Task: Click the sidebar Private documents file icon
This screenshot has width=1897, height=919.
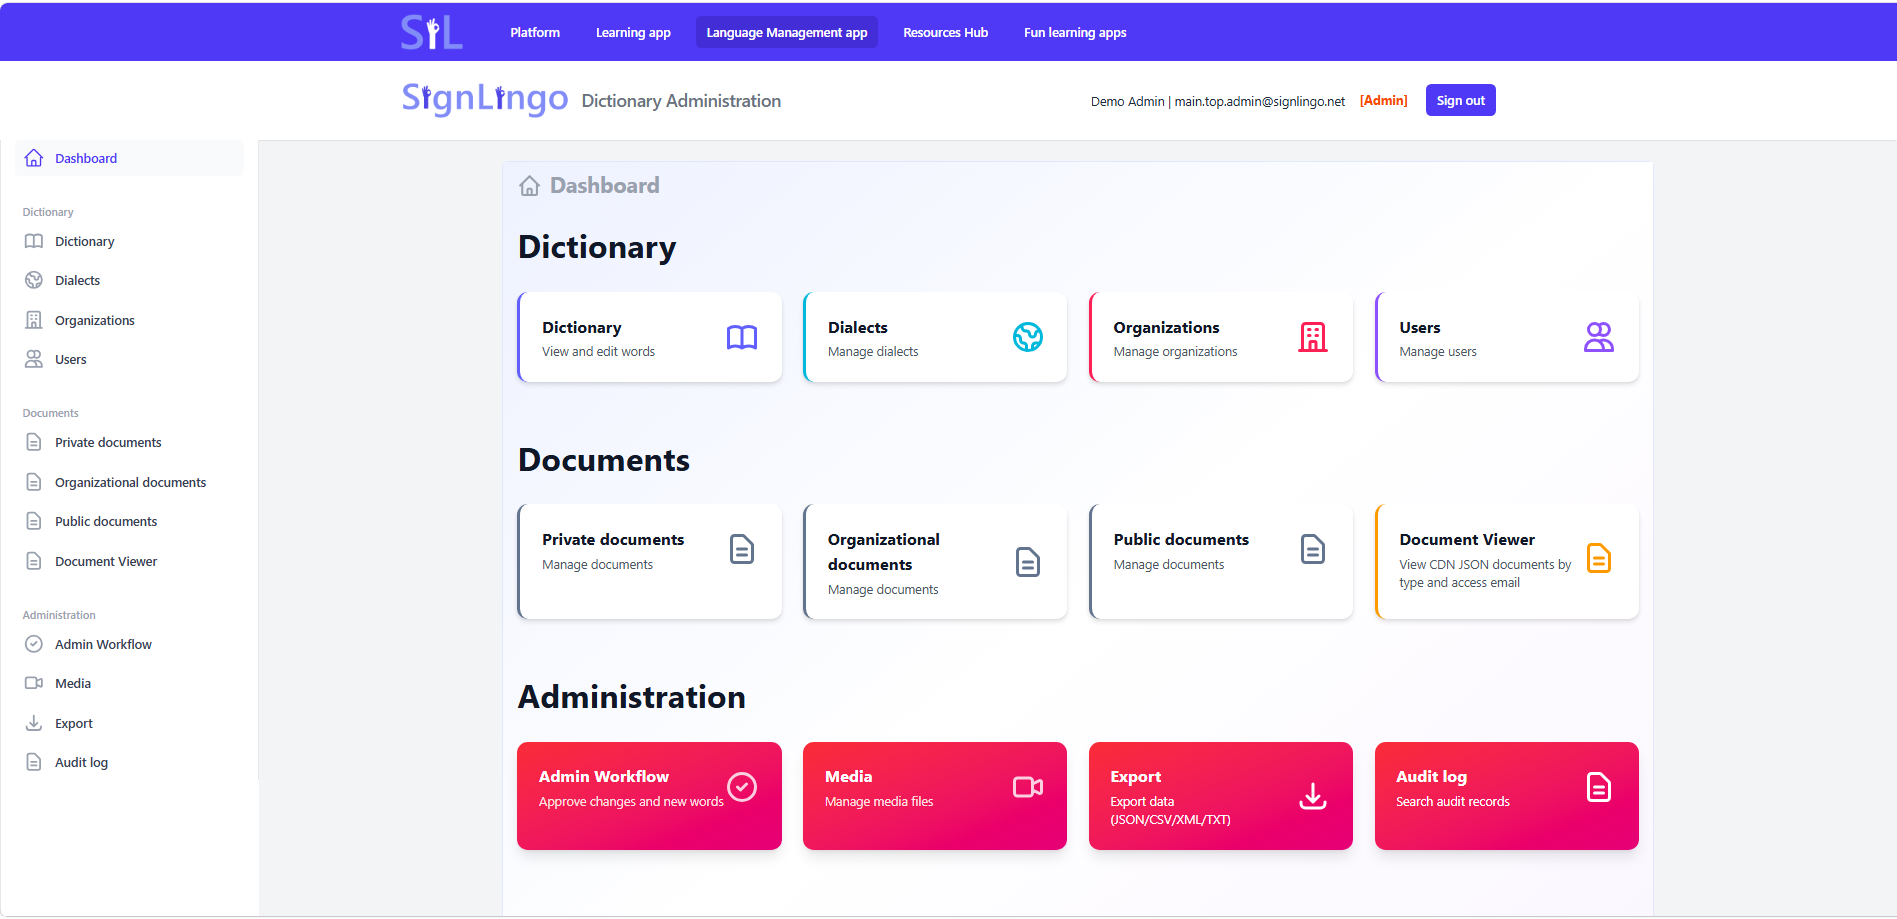Action: 34,442
